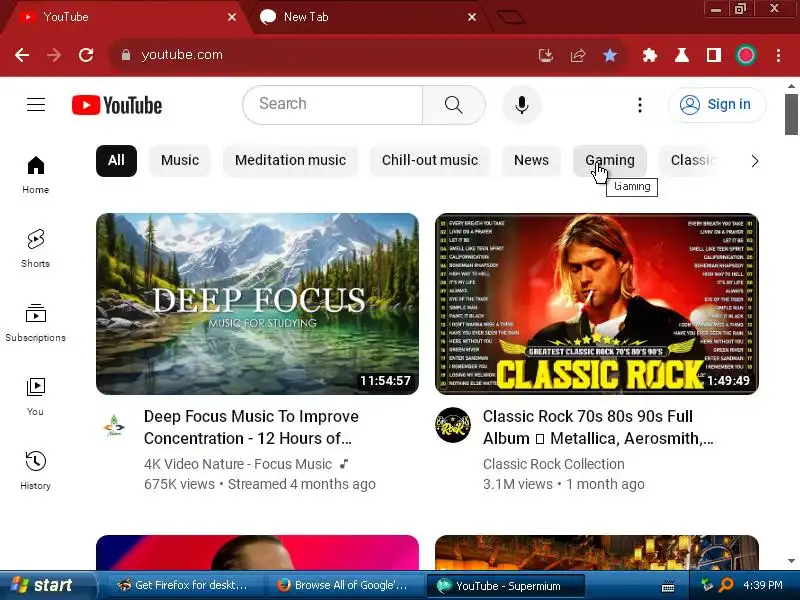Click the browser back arrow
Viewport: 800px width, 600px height.
tap(22, 55)
